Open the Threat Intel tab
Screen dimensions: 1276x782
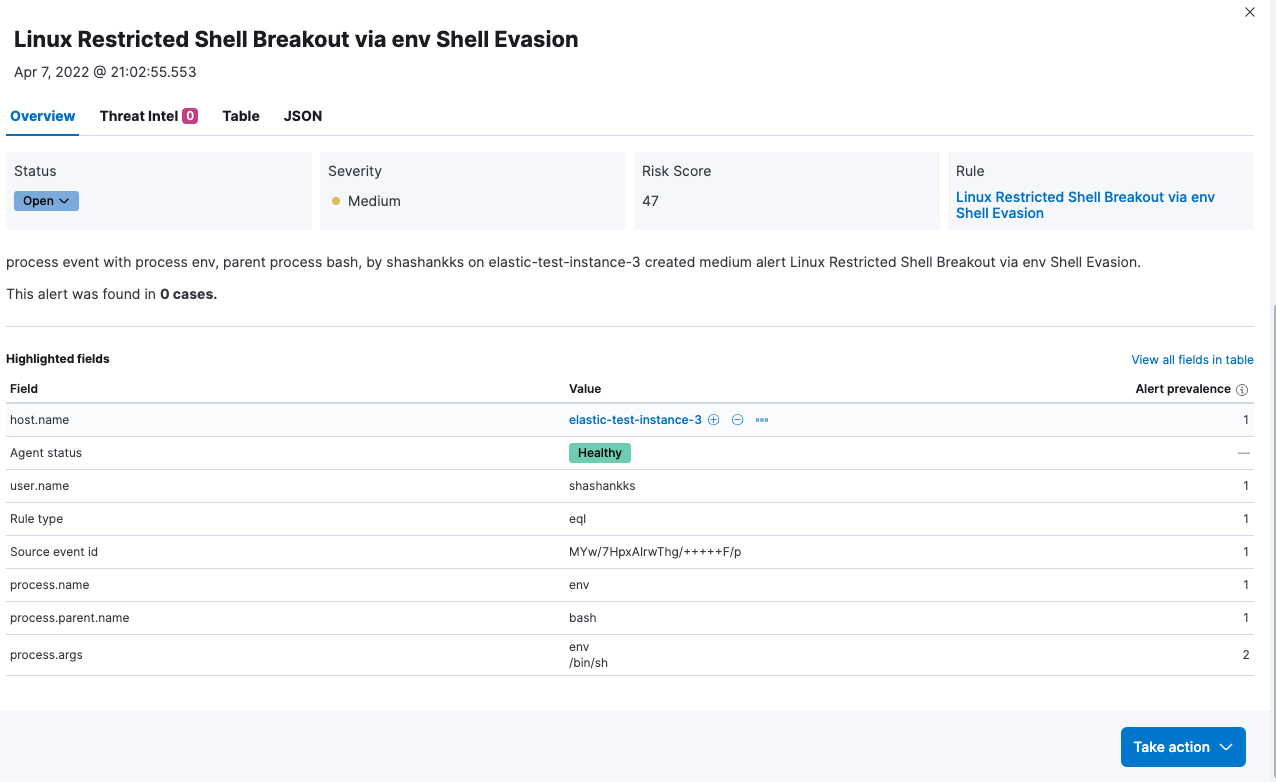(x=148, y=116)
